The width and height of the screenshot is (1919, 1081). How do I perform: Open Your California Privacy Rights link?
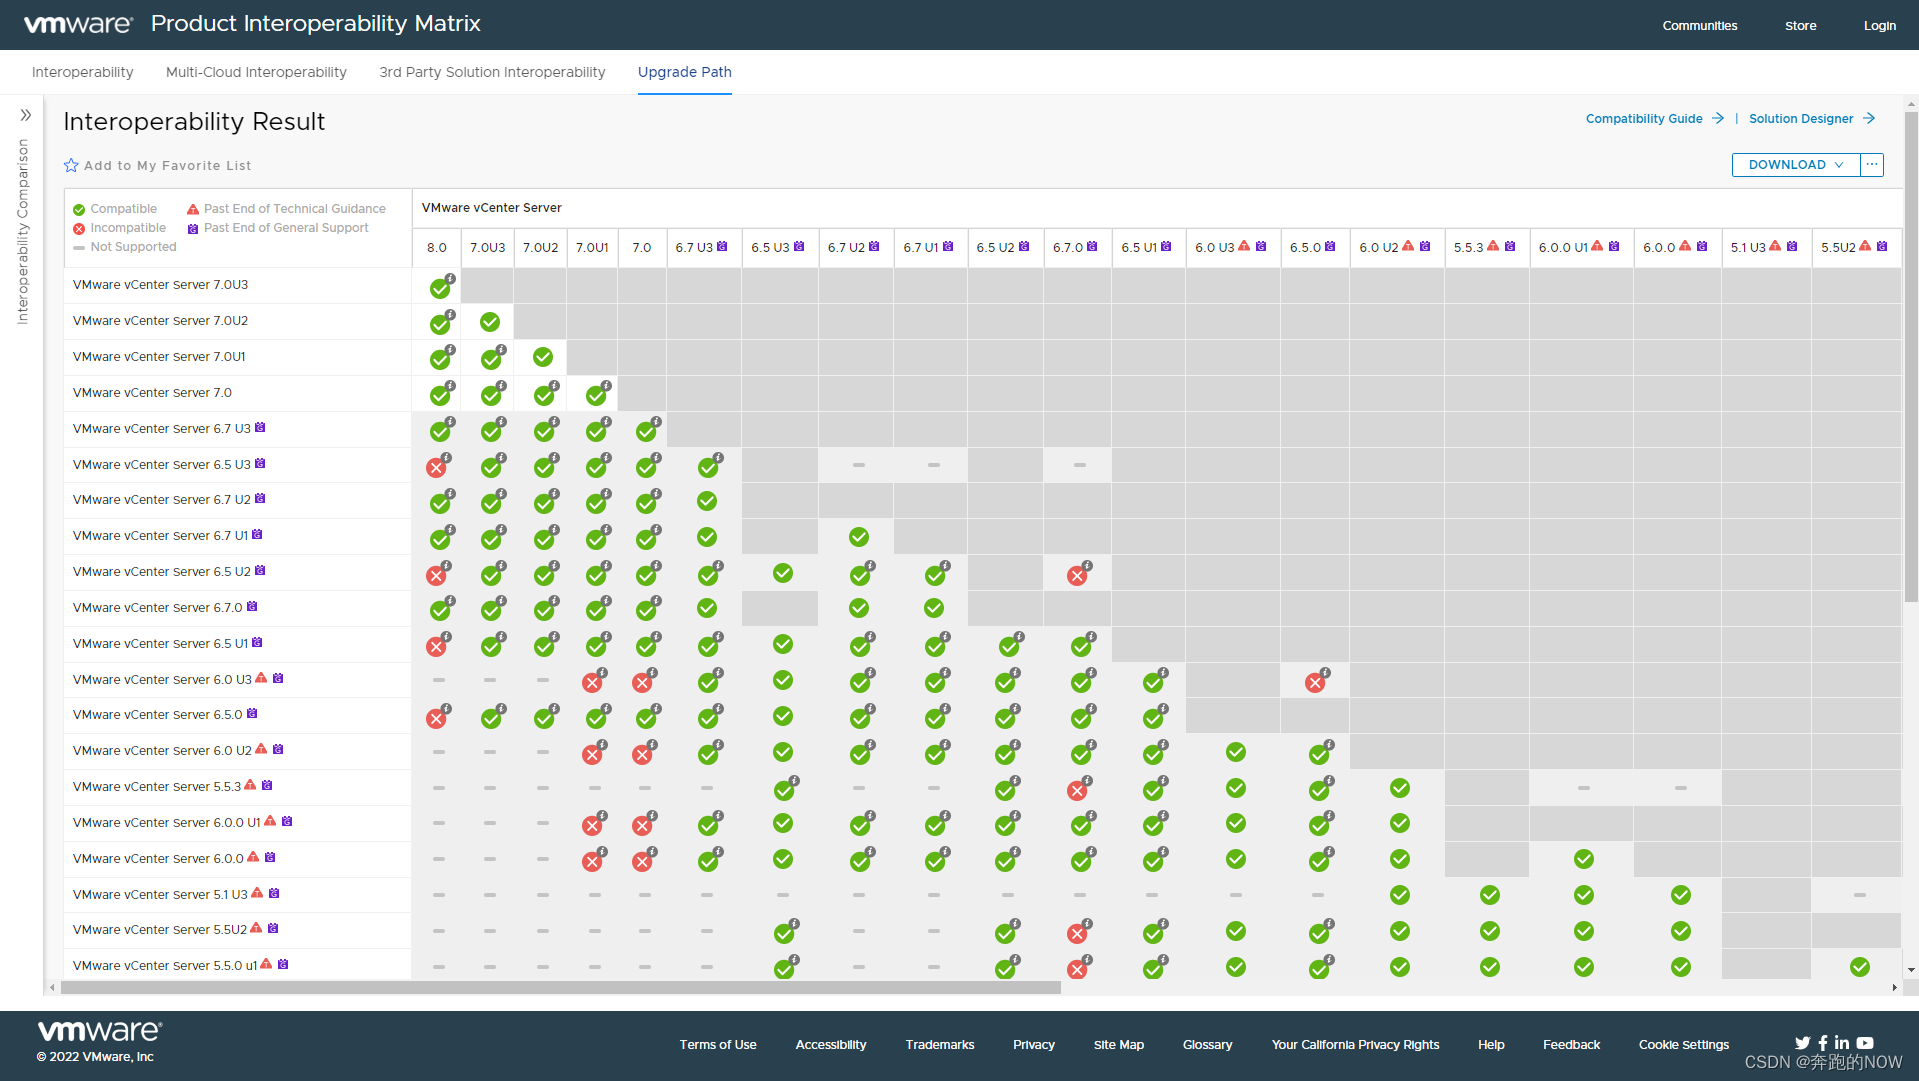(x=1355, y=1044)
